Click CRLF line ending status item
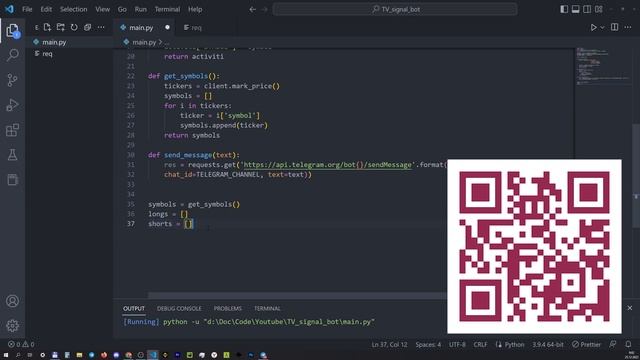The image size is (640, 360). [x=480, y=344]
